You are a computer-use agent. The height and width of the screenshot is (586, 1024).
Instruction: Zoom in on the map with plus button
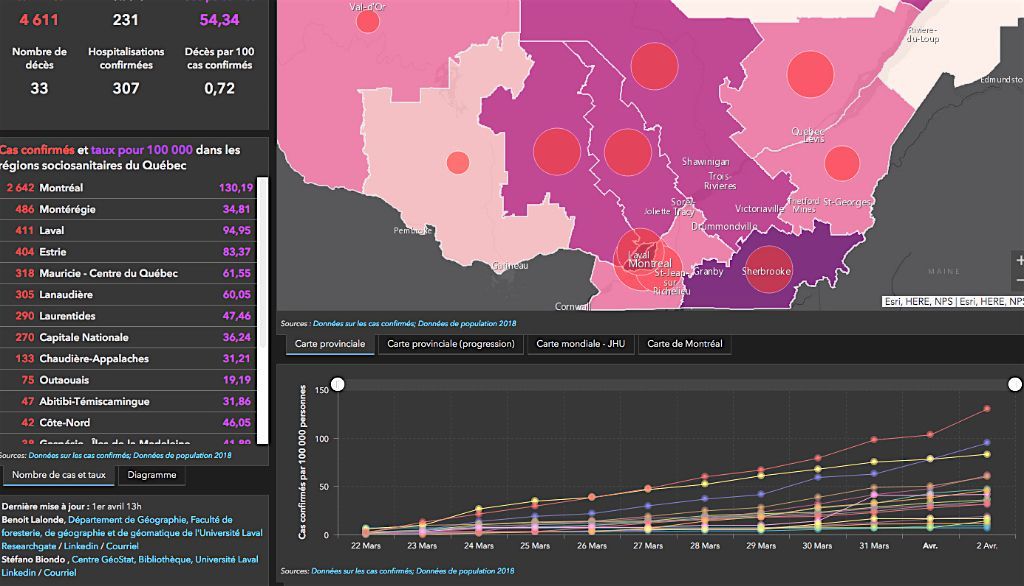[1019, 260]
